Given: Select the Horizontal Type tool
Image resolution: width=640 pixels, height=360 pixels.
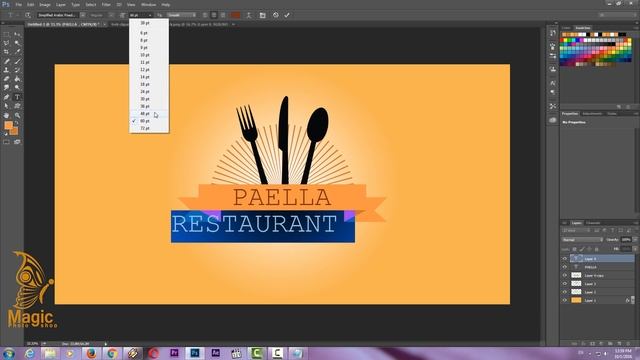Looking at the screenshot, I should point(17,97).
